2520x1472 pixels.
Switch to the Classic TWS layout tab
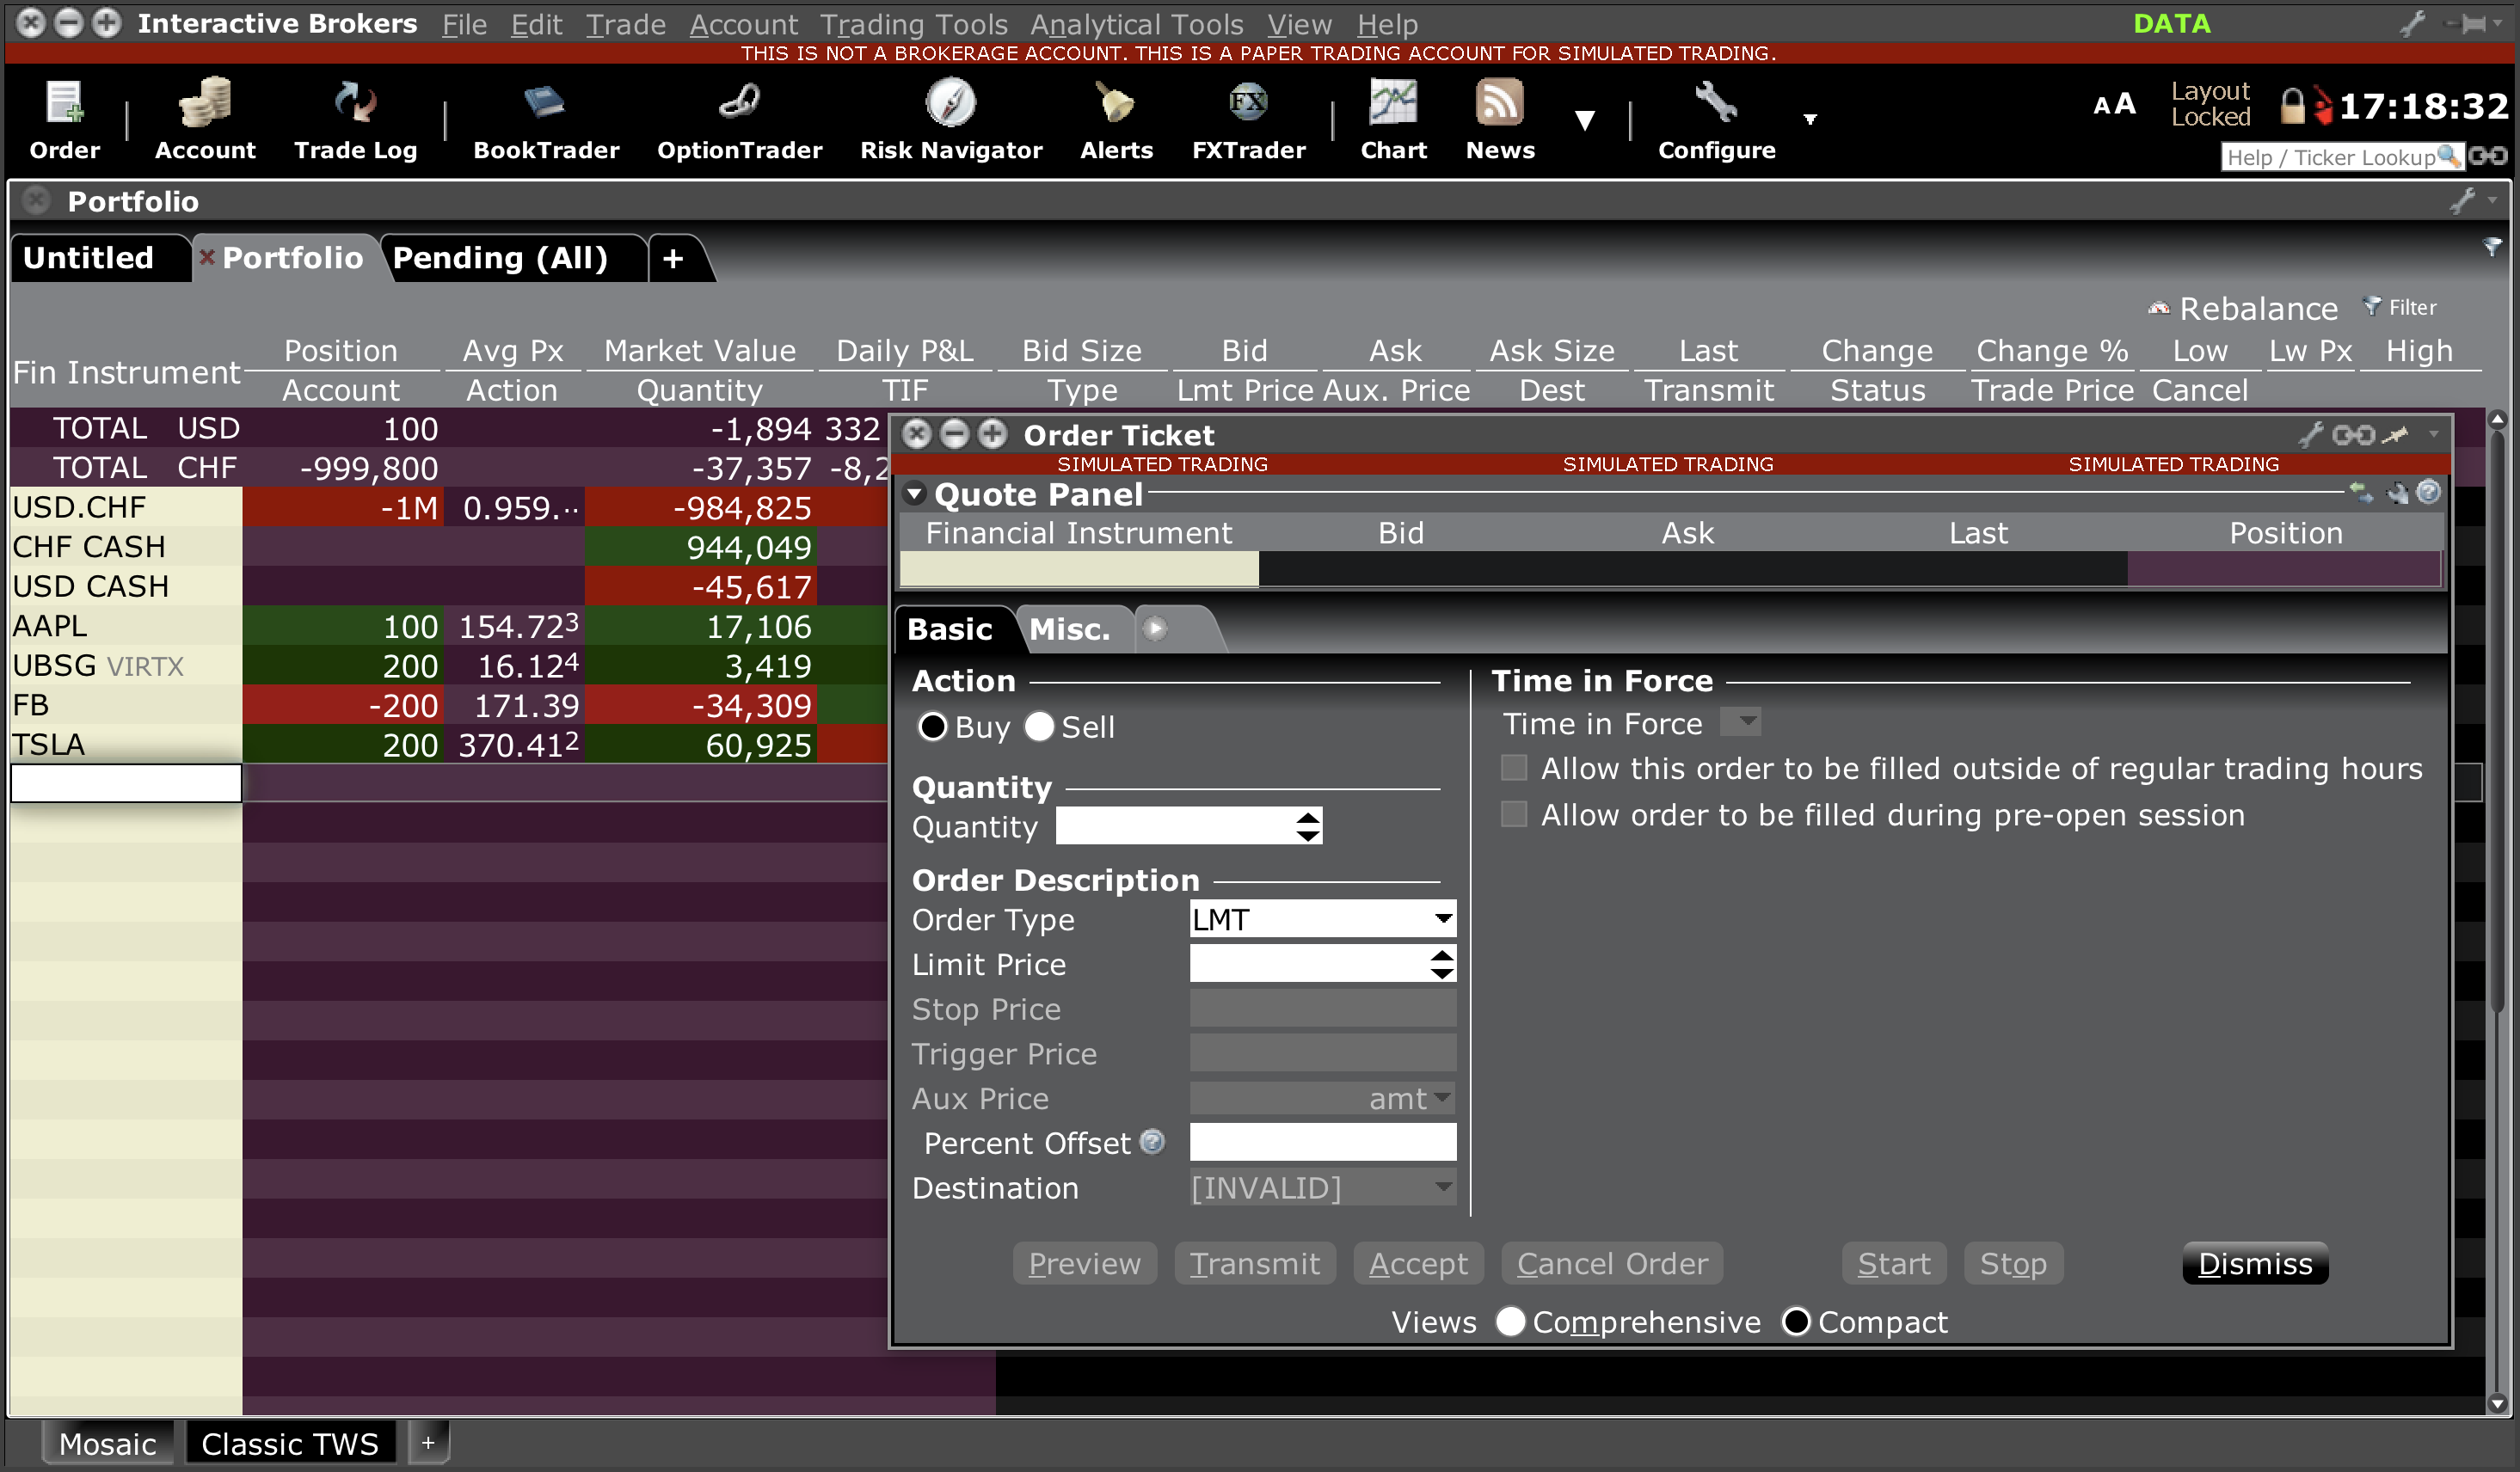tap(290, 1443)
